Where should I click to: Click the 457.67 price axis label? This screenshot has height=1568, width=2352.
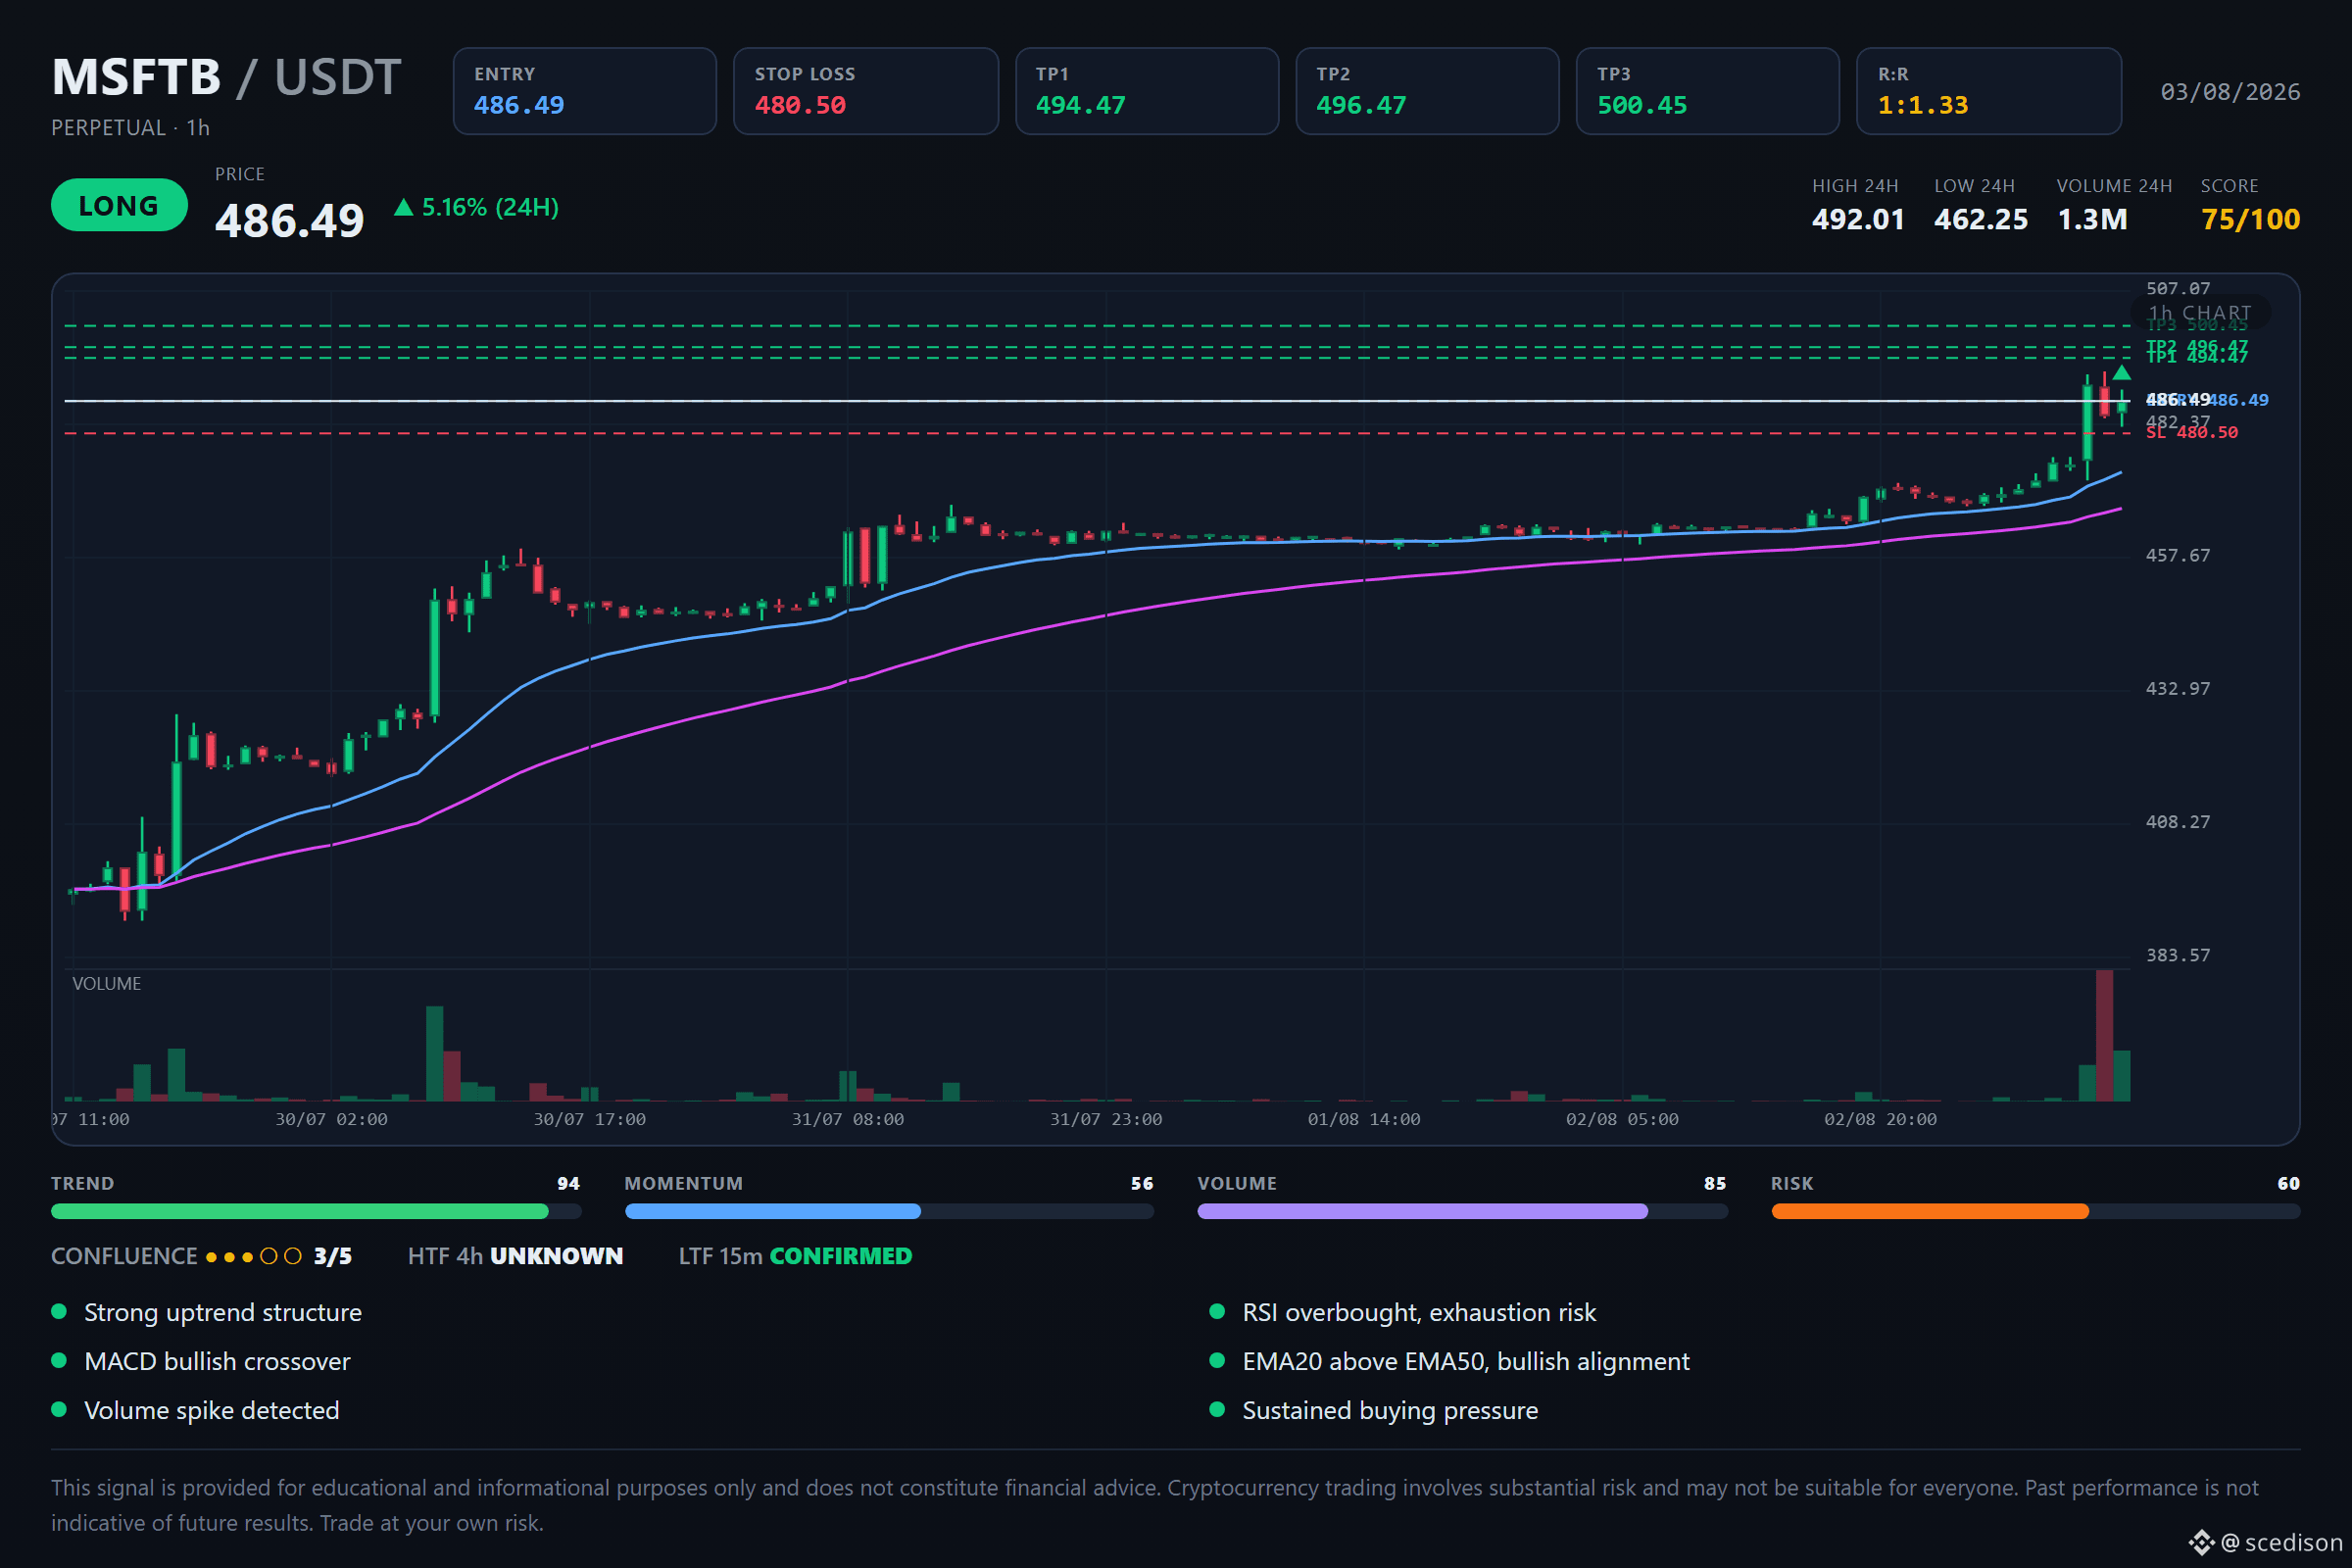coord(2178,555)
